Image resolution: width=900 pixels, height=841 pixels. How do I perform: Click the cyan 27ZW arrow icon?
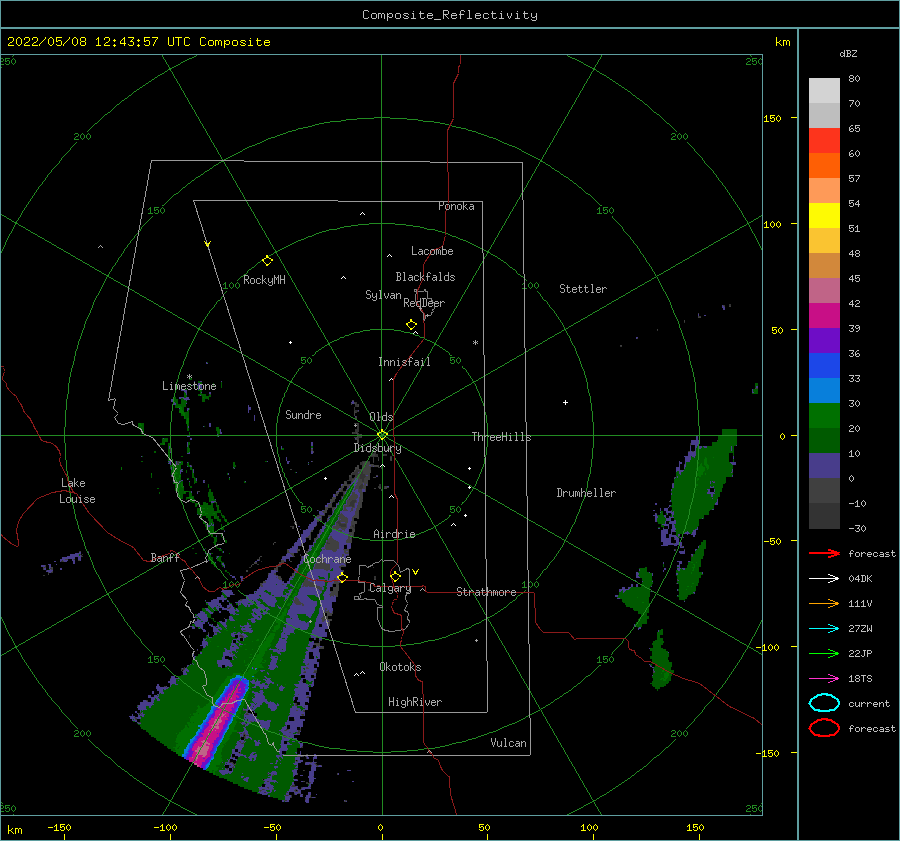click(x=824, y=629)
